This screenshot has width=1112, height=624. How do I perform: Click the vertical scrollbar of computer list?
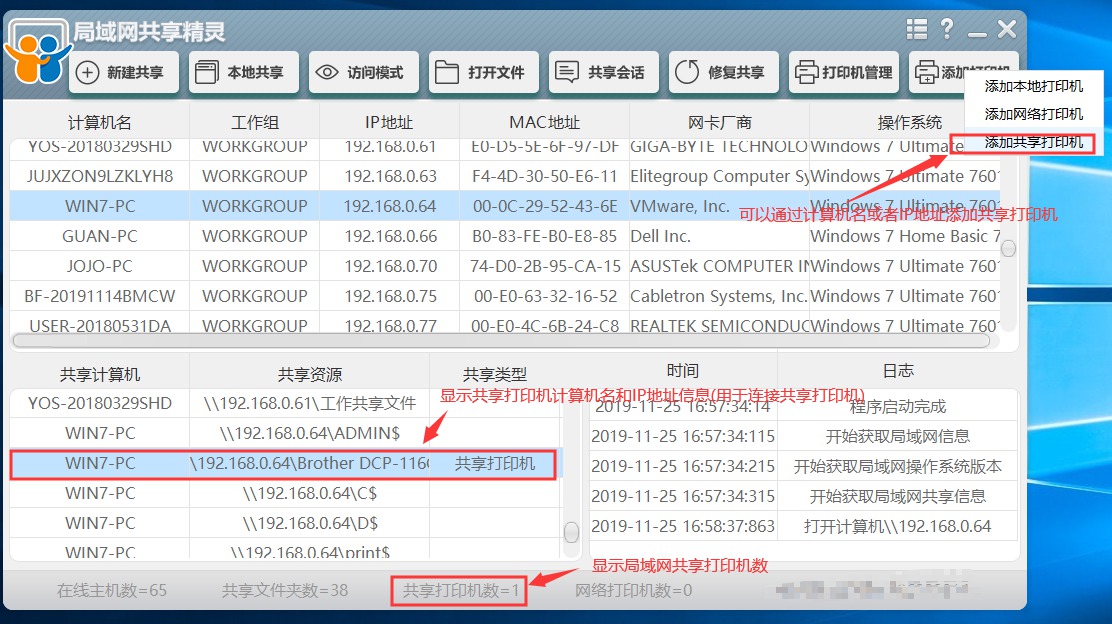1008,248
